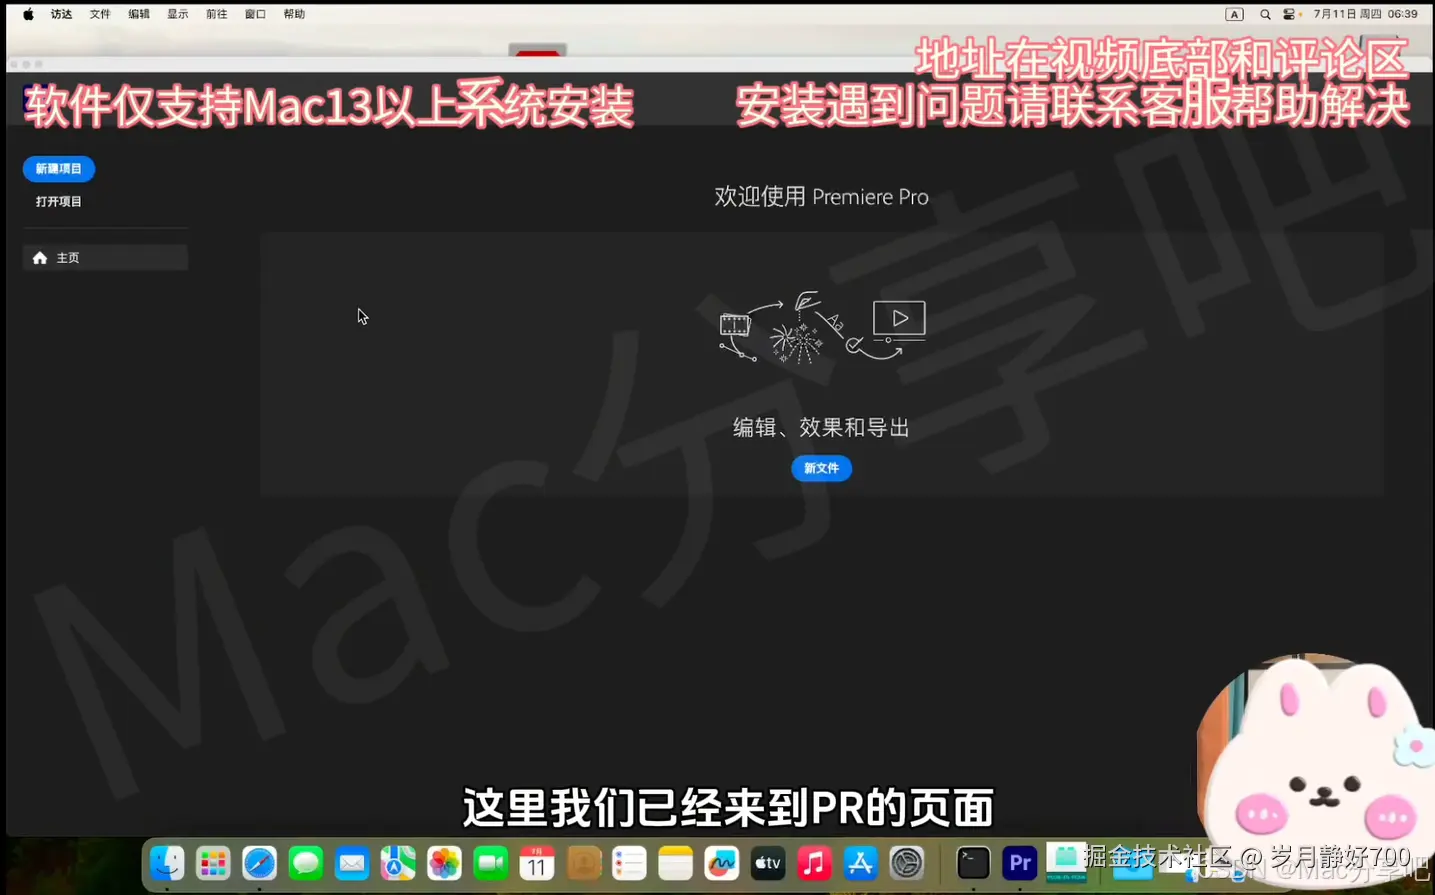Open Calendar showing July 11 in the Dock
Image resolution: width=1435 pixels, height=895 pixels.
pyautogui.click(x=537, y=862)
